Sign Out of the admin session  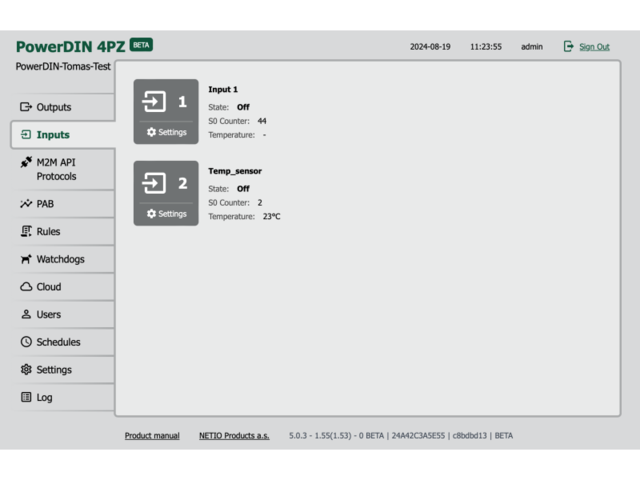pyautogui.click(x=594, y=47)
